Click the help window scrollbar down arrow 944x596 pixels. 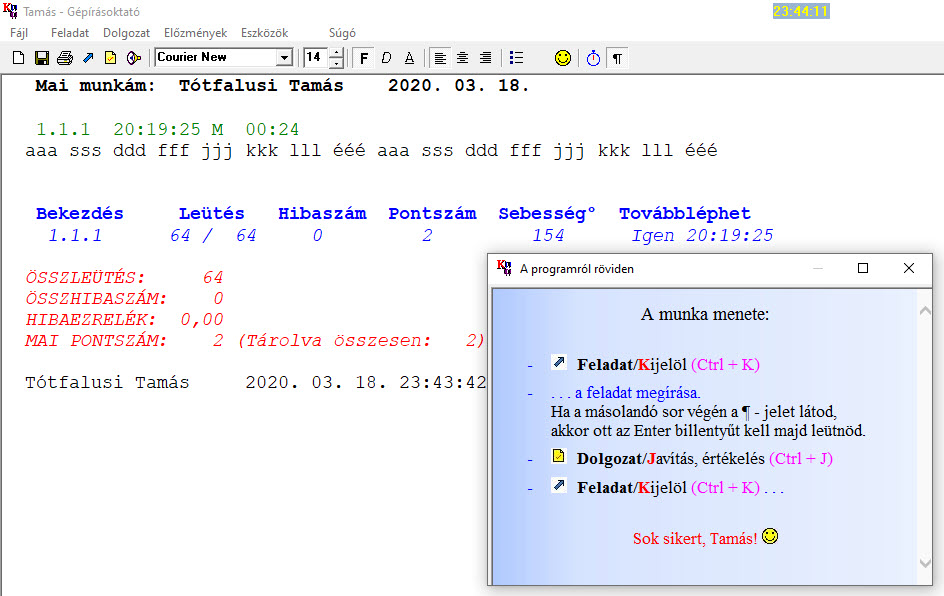(x=925, y=563)
